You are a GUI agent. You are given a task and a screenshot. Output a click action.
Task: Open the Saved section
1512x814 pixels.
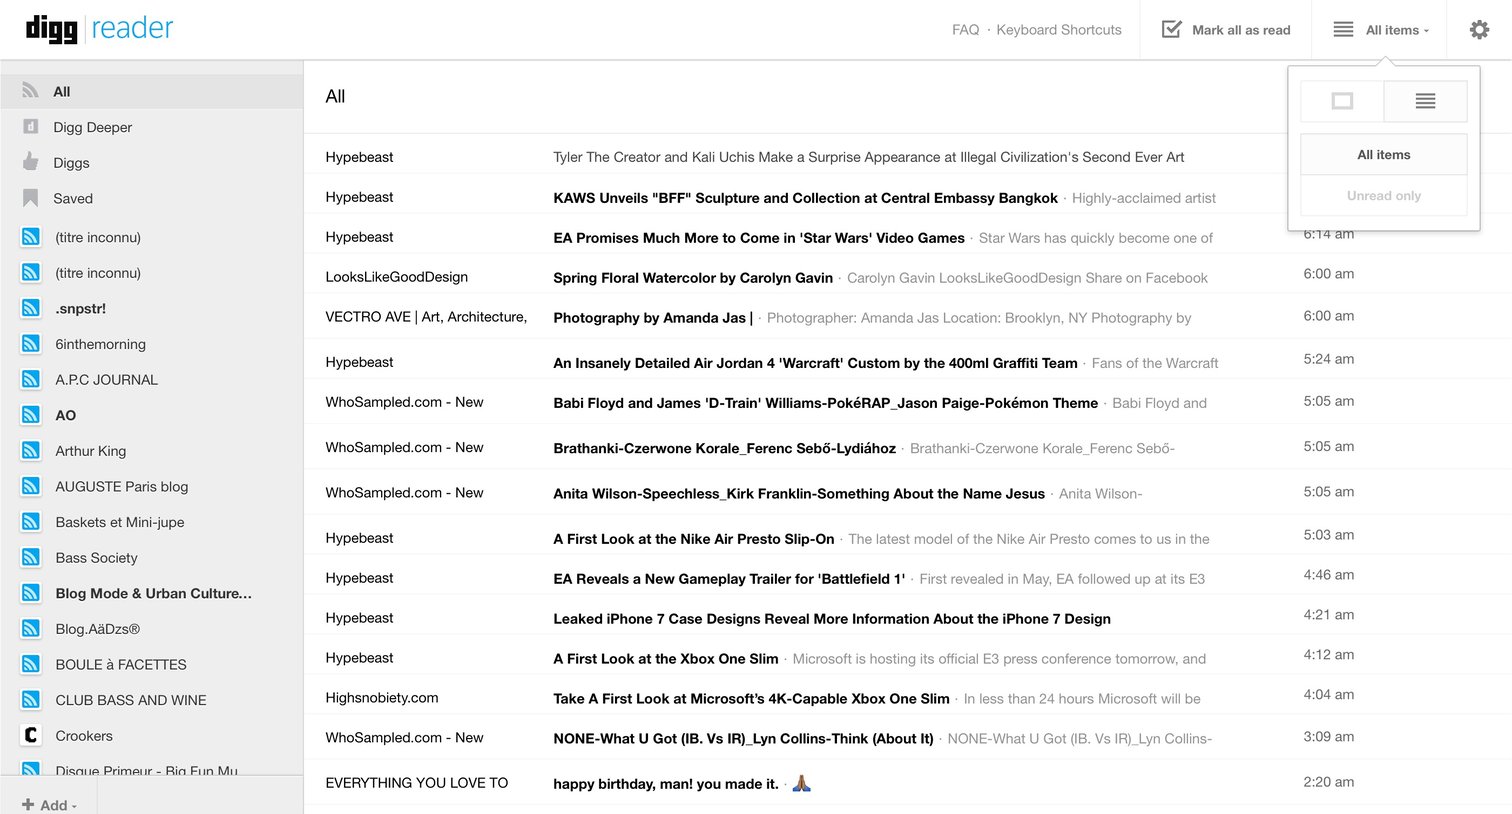[73, 198]
